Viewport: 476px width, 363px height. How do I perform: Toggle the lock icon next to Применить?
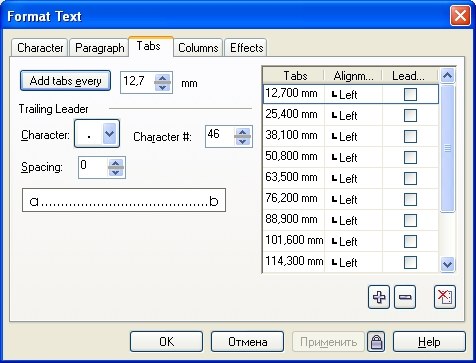(x=376, y=342)
